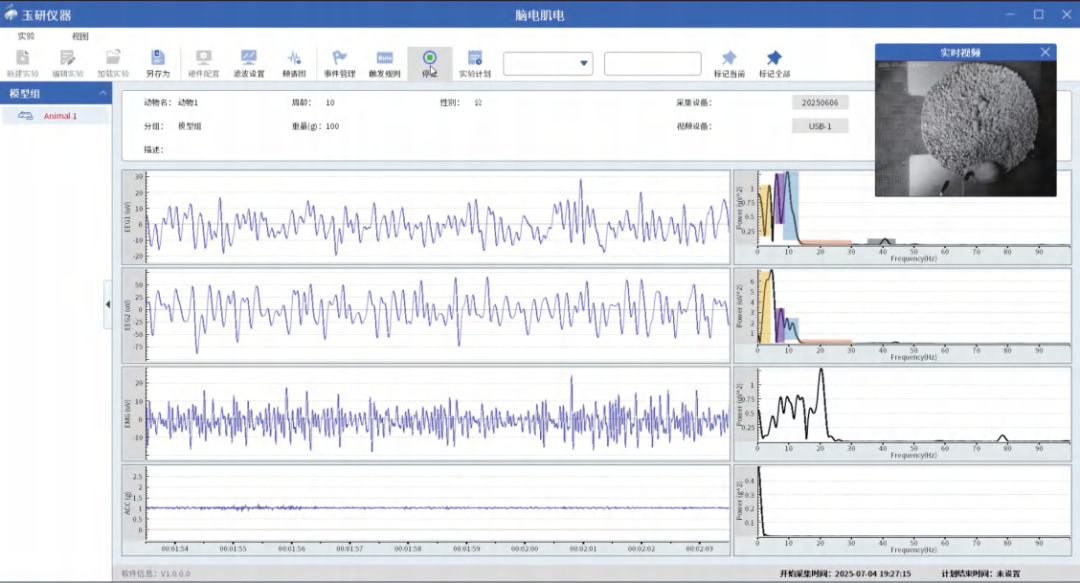Click the 新建实验 new experiment icon
This screenshot has width=1080, height=583.
23,63
